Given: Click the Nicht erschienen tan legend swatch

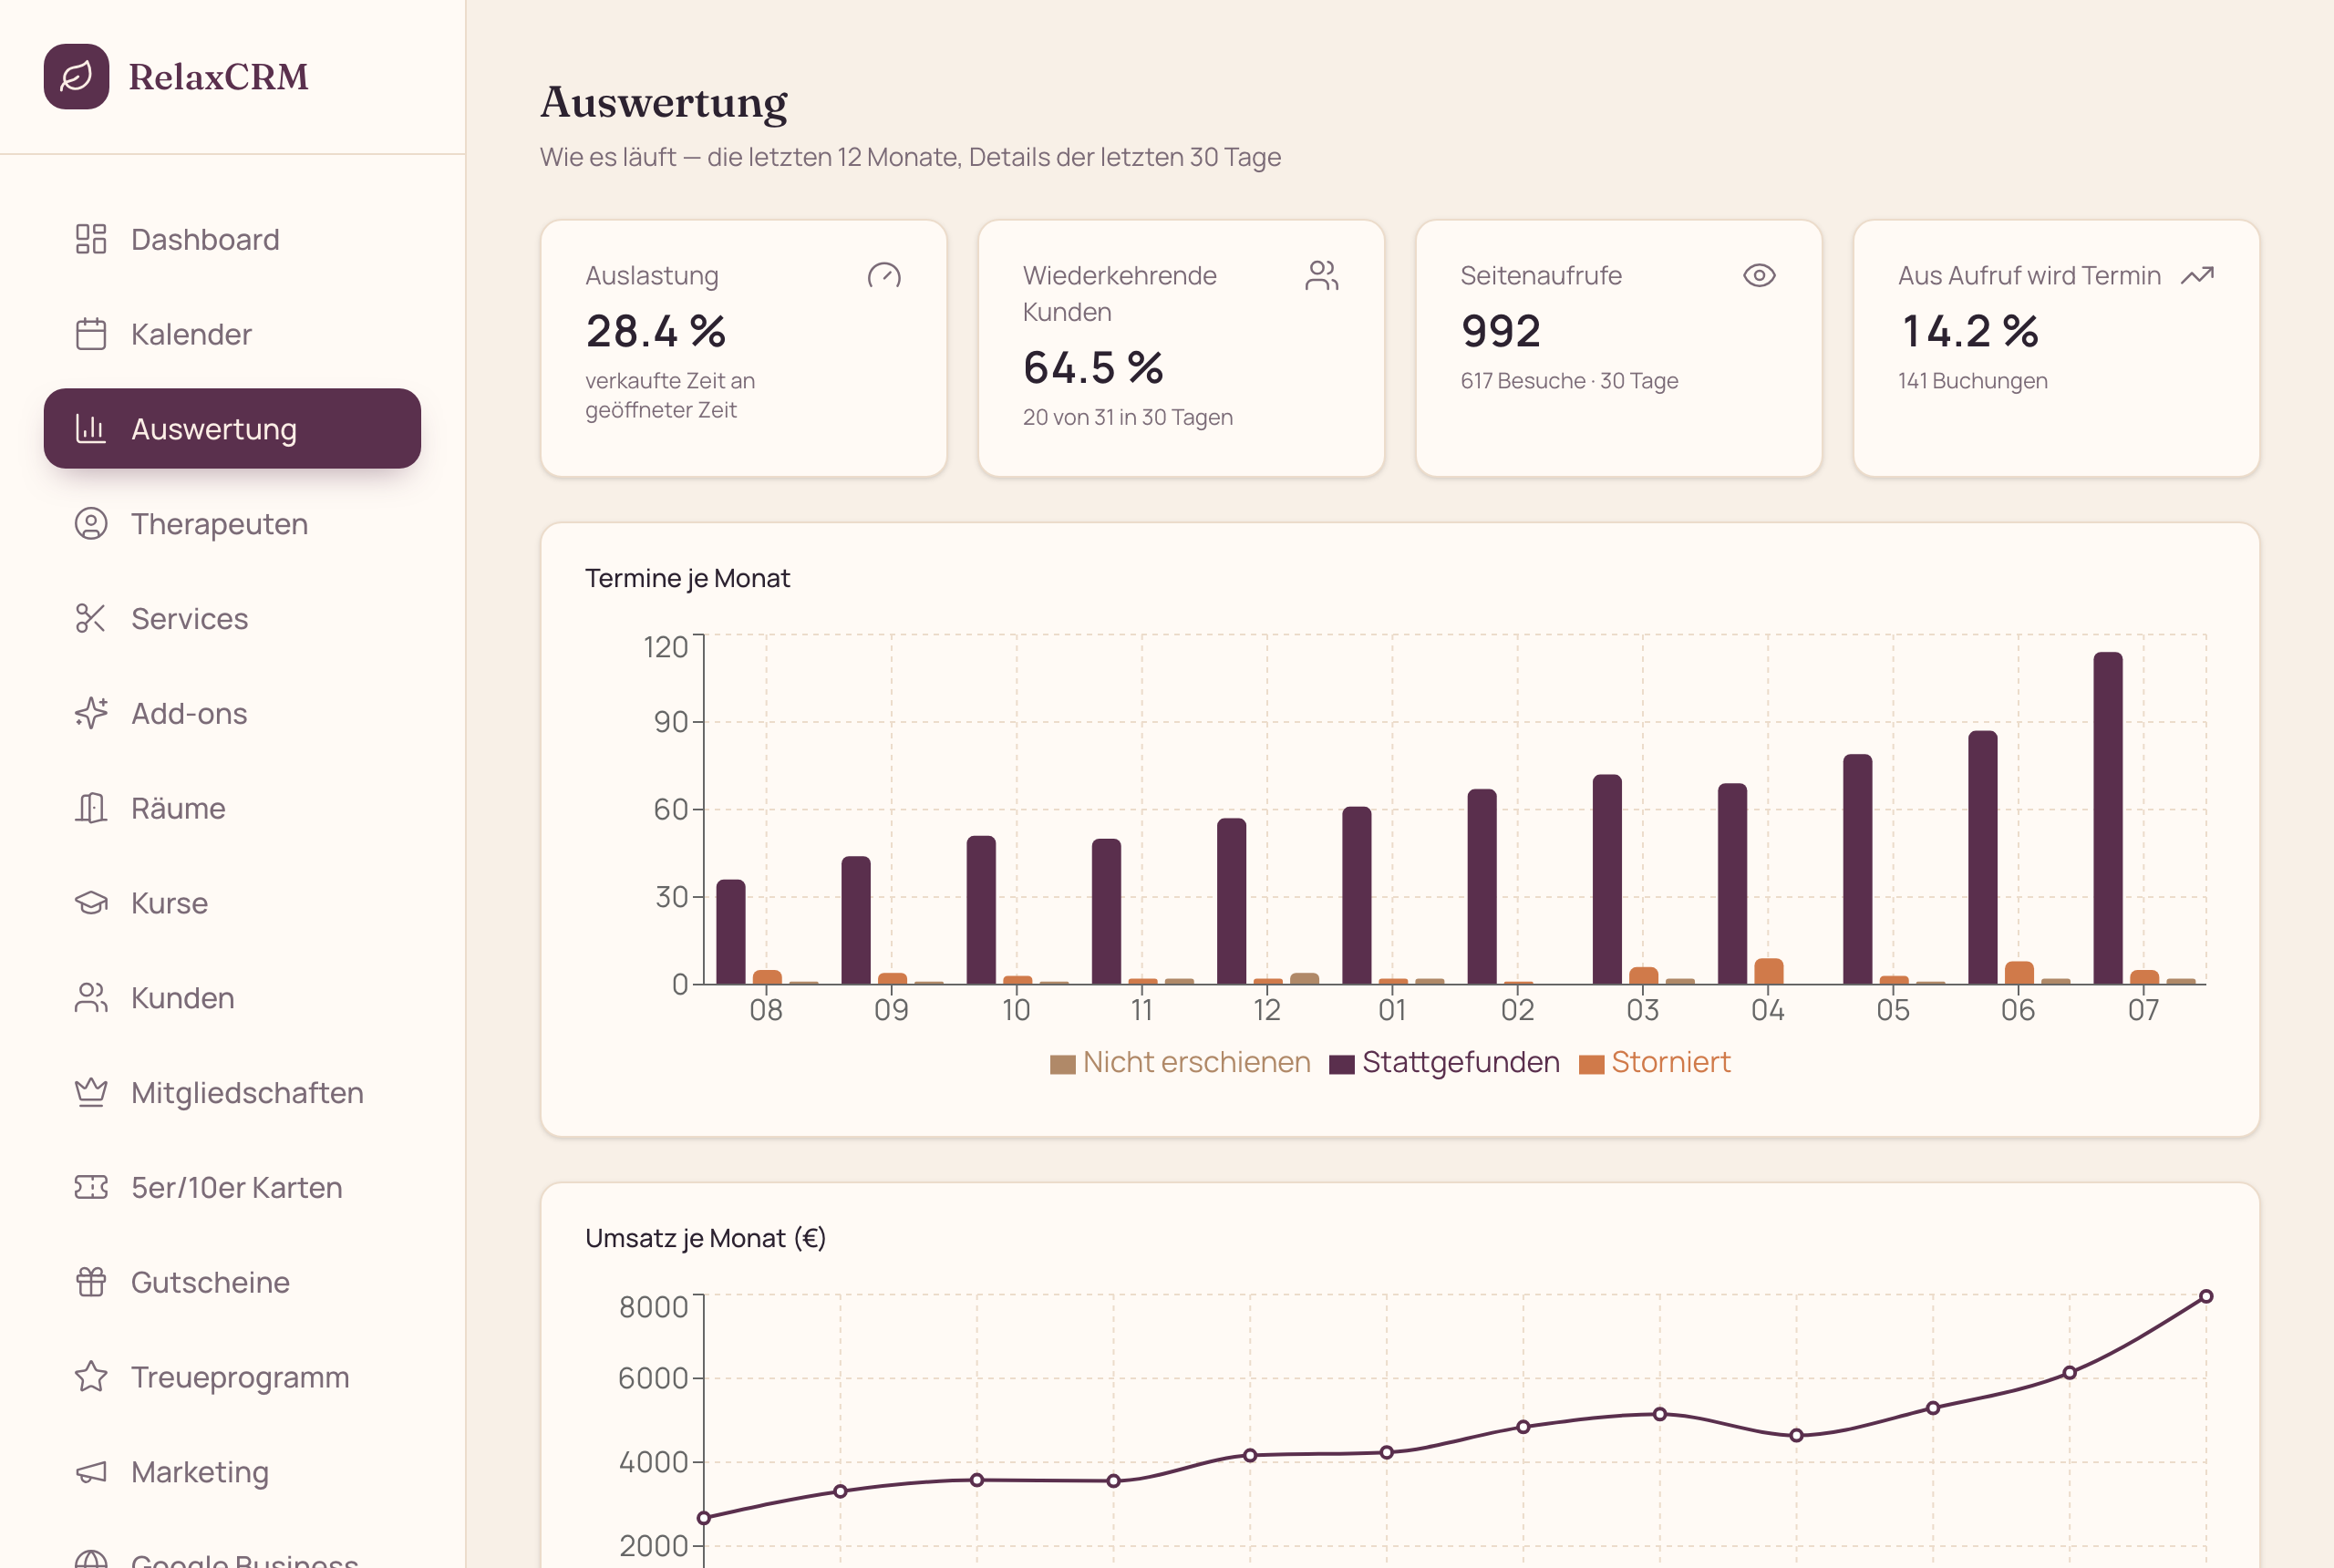Looking at the screenshot, I should pyautogui.click(x=1063, y=1064).
